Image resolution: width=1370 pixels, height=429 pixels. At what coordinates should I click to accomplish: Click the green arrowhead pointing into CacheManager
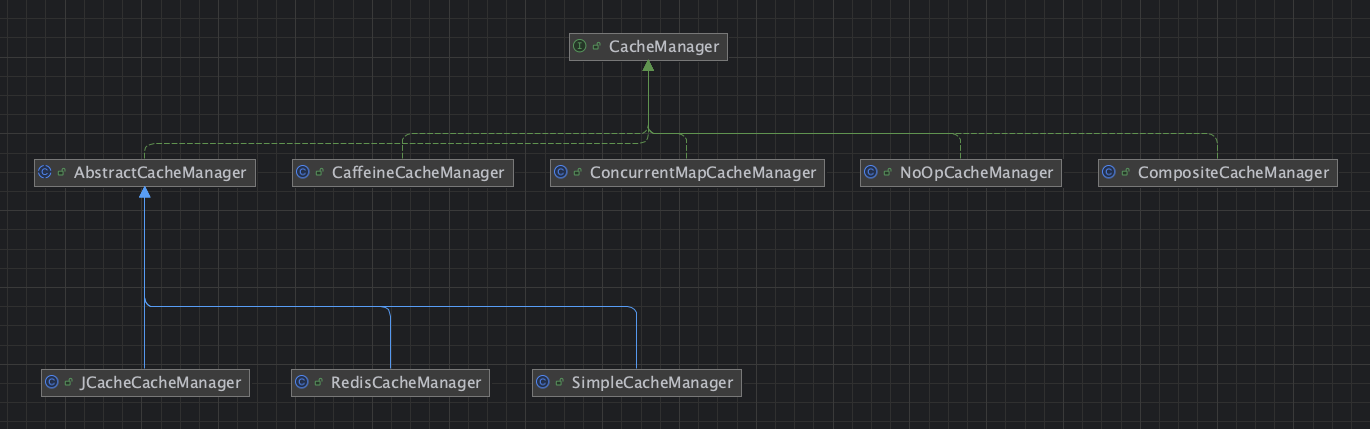coord(648,67)
